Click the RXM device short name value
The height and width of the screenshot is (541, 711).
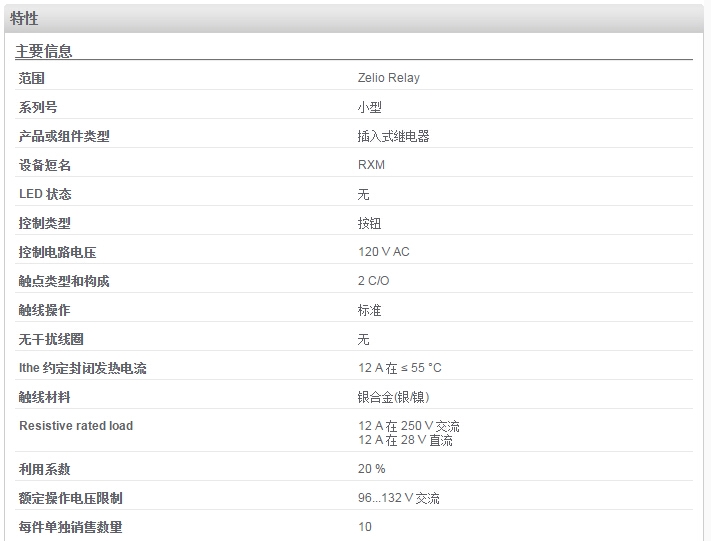pos(371,165)
